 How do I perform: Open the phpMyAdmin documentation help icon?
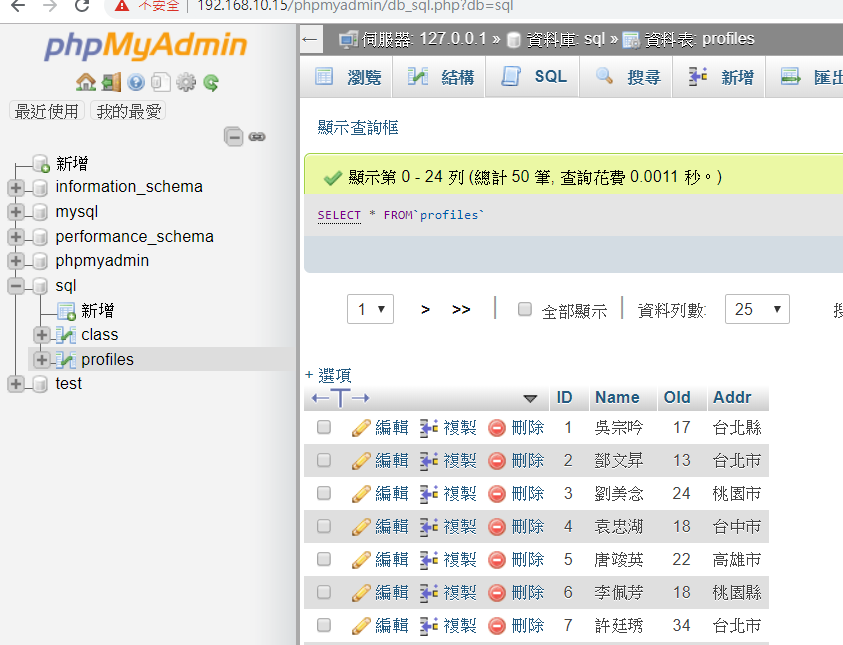coord(136,82)
